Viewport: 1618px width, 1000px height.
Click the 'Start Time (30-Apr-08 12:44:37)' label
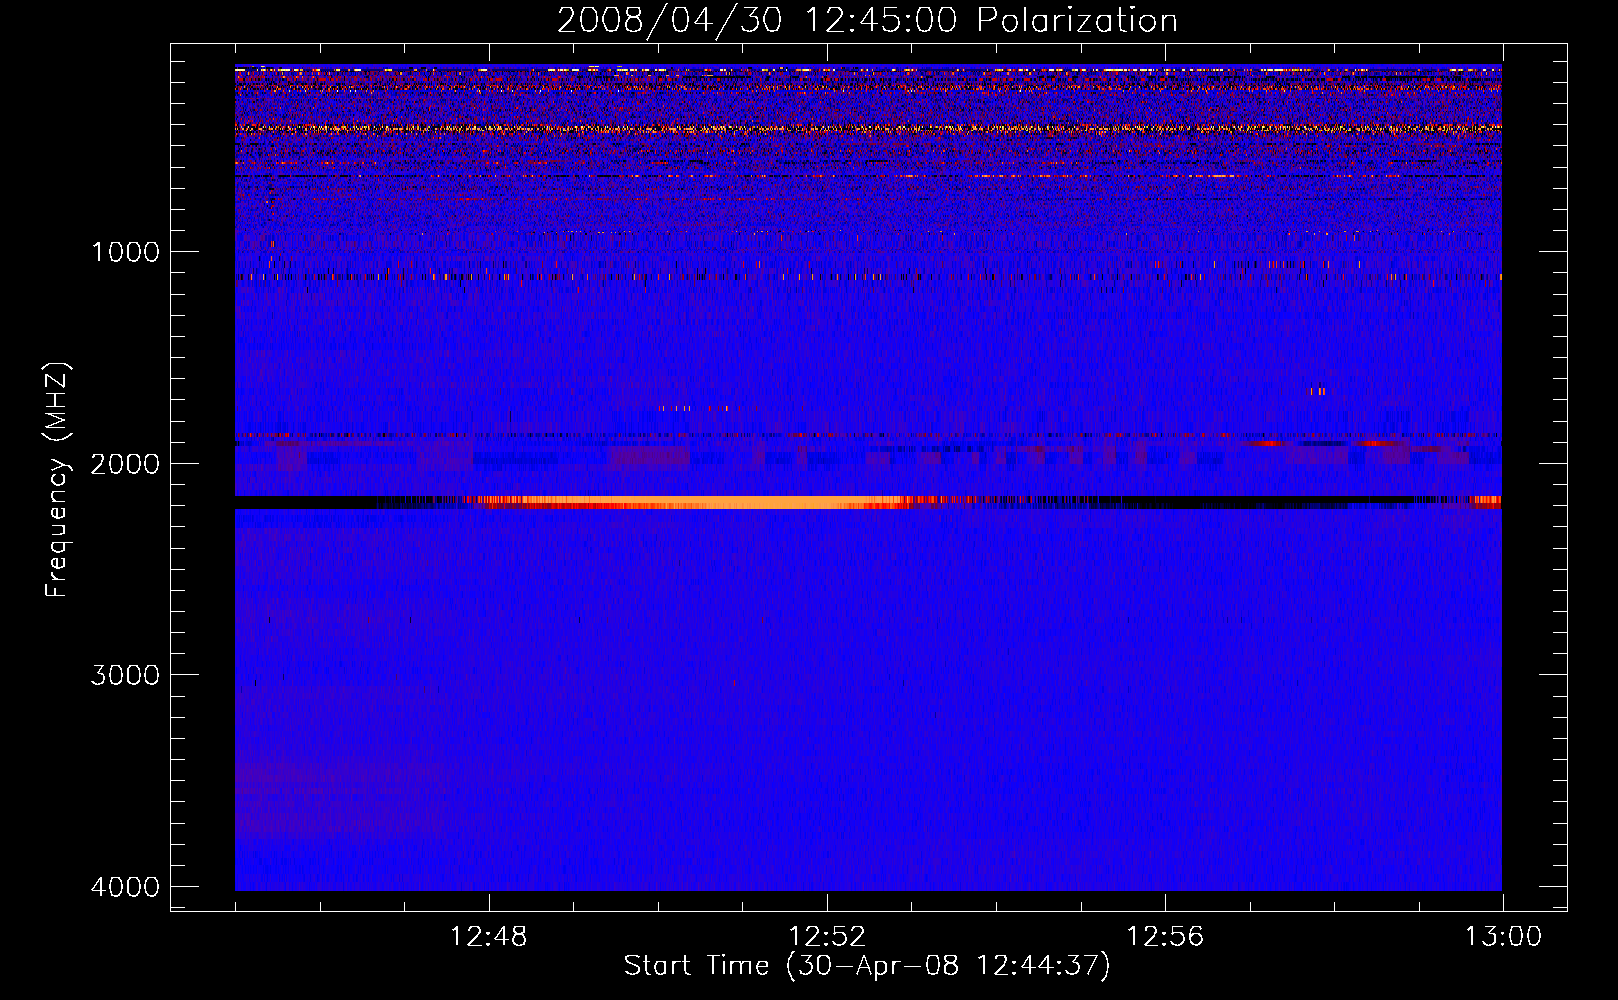(x=867, y=966)
